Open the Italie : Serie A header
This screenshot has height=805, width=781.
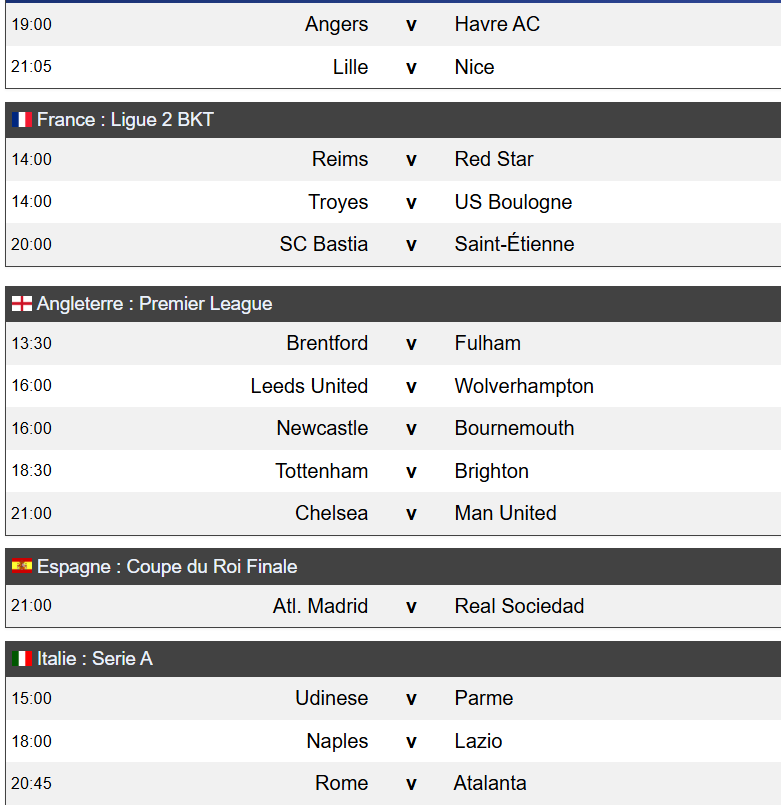click(x=95, y=659)
